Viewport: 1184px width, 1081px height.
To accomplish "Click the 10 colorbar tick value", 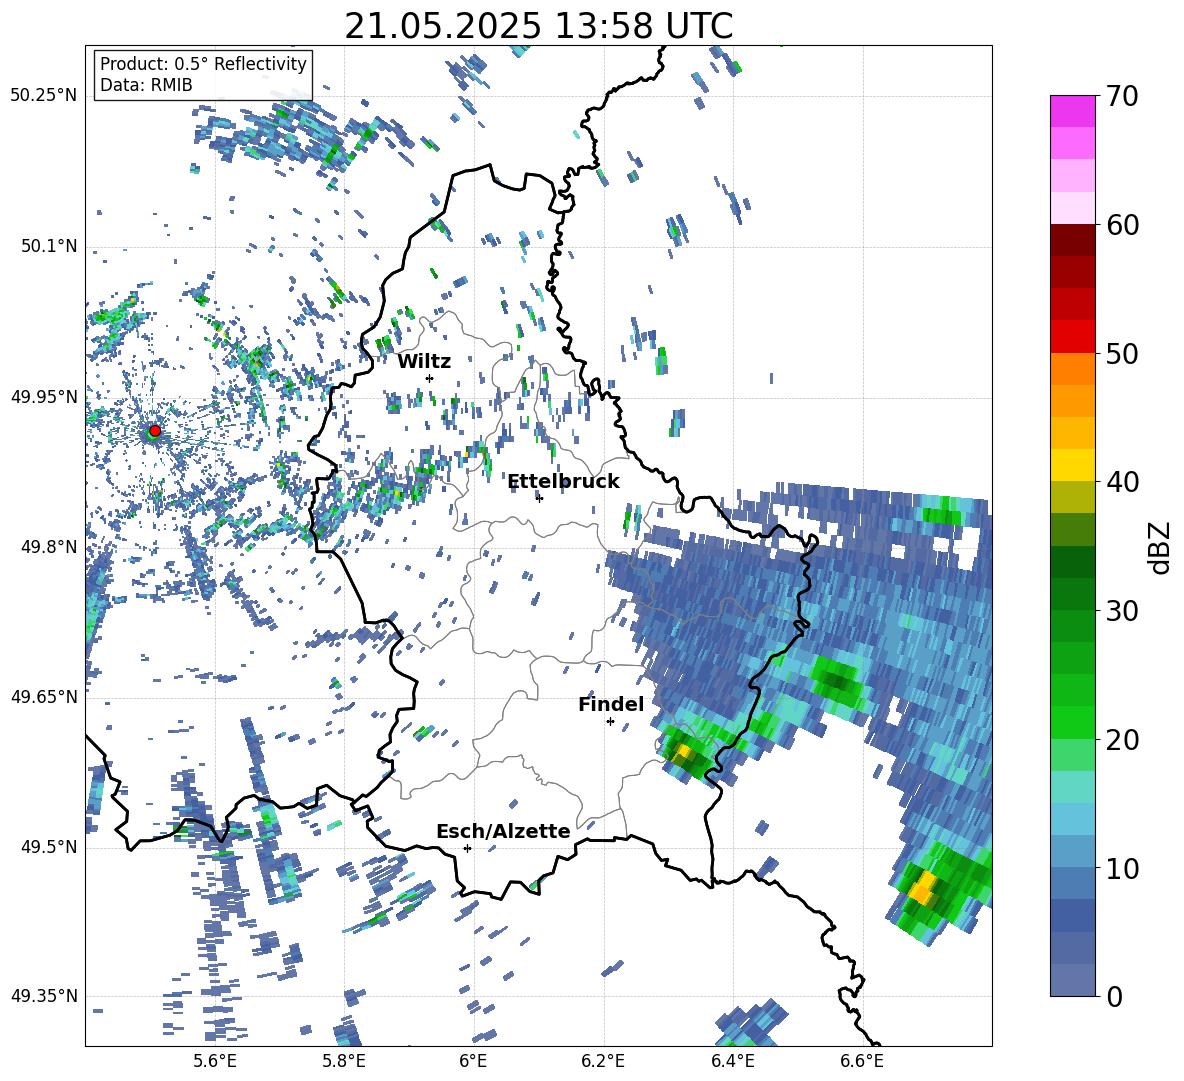I will point(1122,868).
